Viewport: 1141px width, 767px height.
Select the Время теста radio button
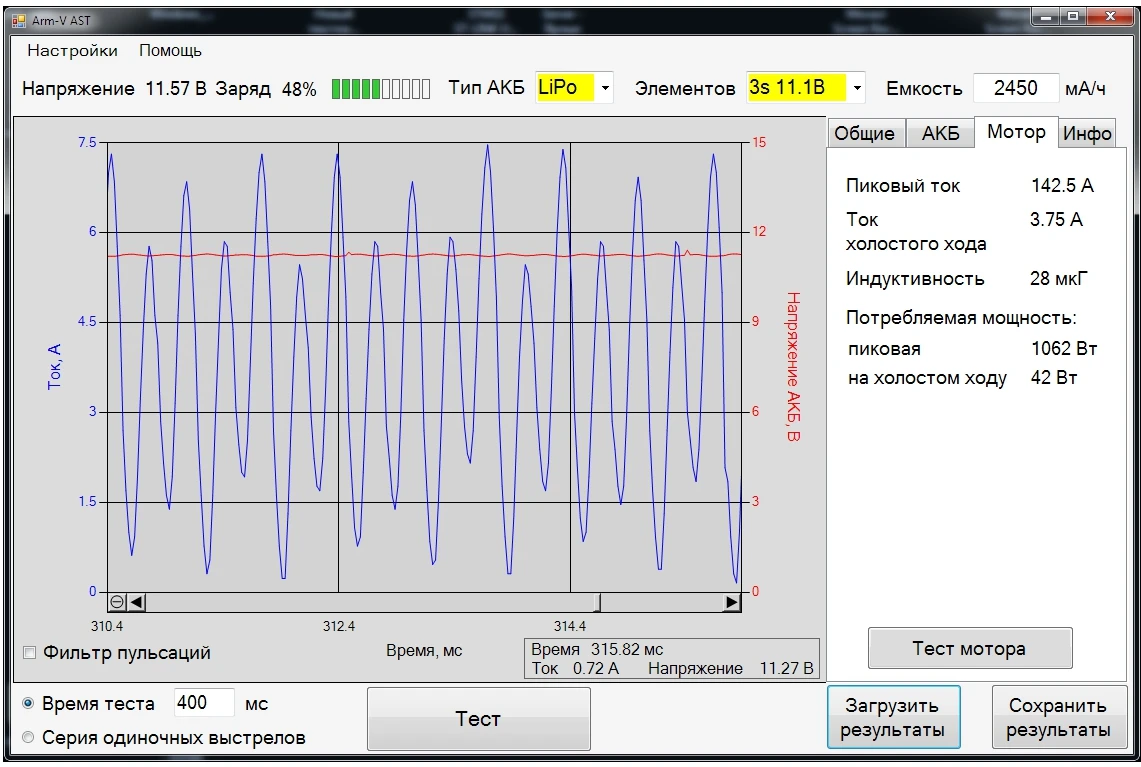point(28,703)
